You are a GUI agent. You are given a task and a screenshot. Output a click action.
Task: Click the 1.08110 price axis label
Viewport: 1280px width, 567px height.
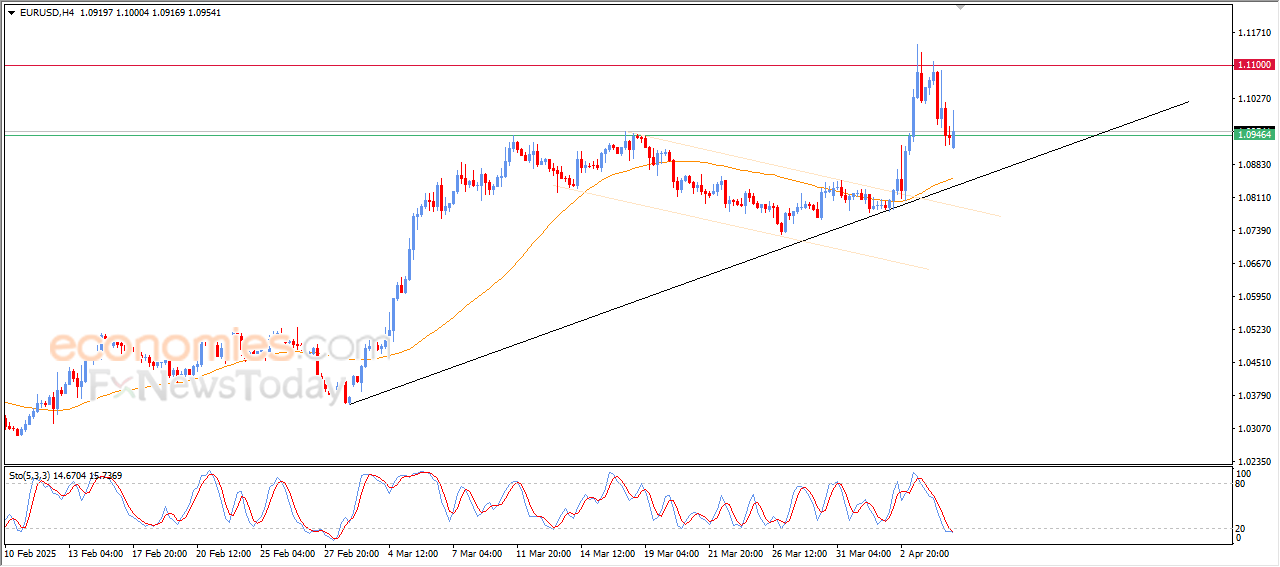(x=1254, y=198)
